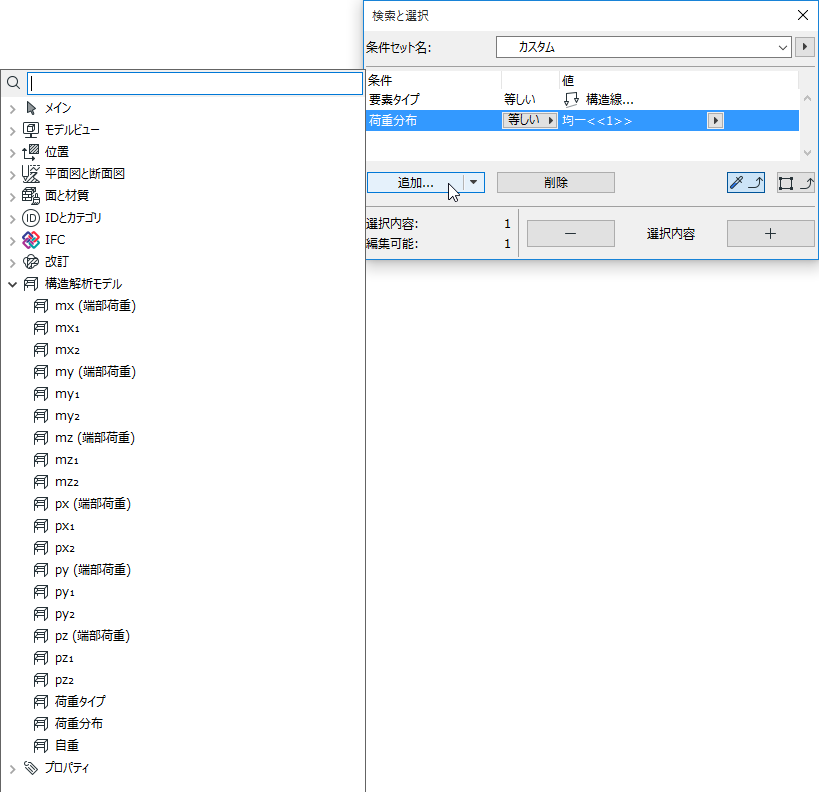Expand the IFC category

click(x=13, y=241)
